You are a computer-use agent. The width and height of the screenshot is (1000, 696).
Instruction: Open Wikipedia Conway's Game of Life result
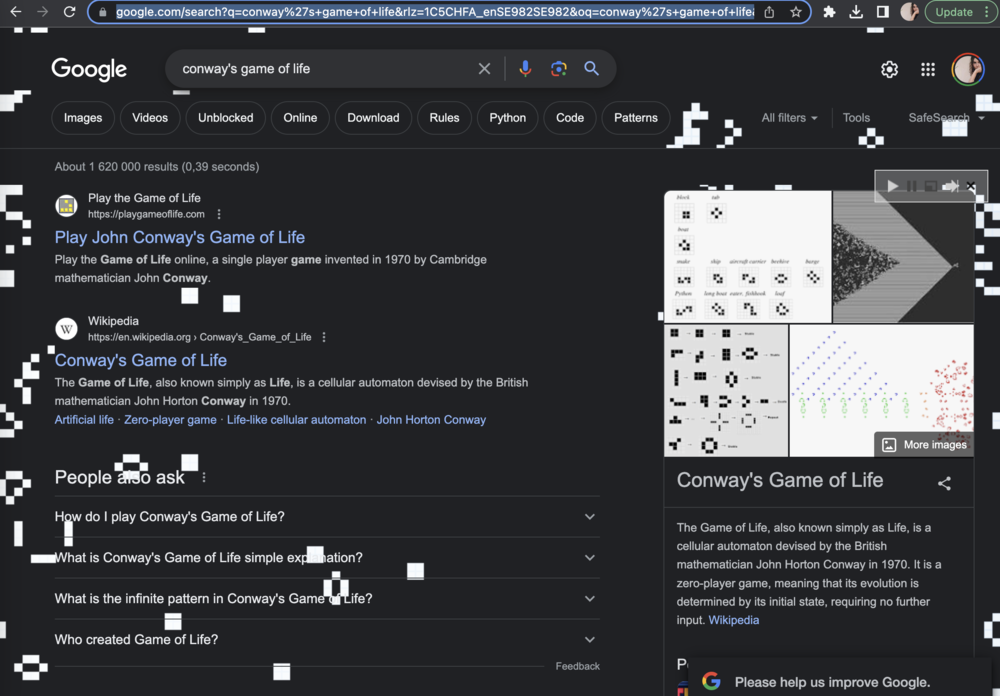141,360
